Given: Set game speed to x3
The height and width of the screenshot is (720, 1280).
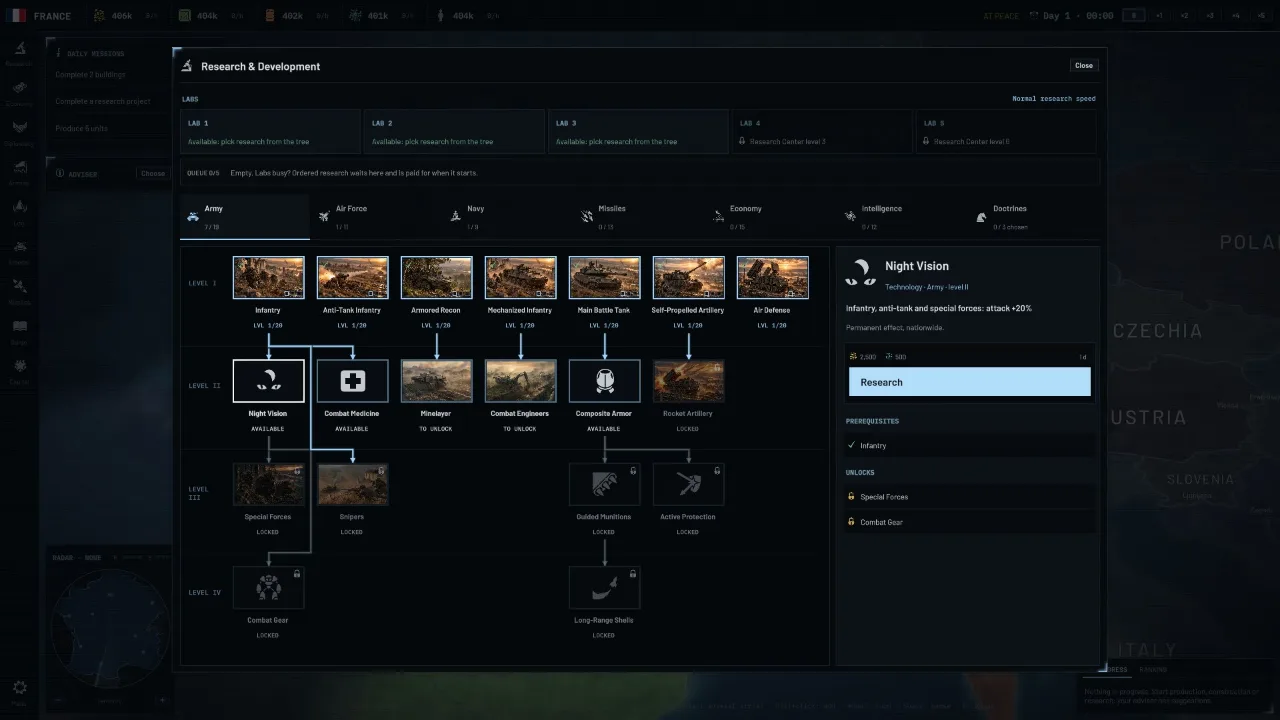Looking at the screenshot, I should pos(1210,16).
